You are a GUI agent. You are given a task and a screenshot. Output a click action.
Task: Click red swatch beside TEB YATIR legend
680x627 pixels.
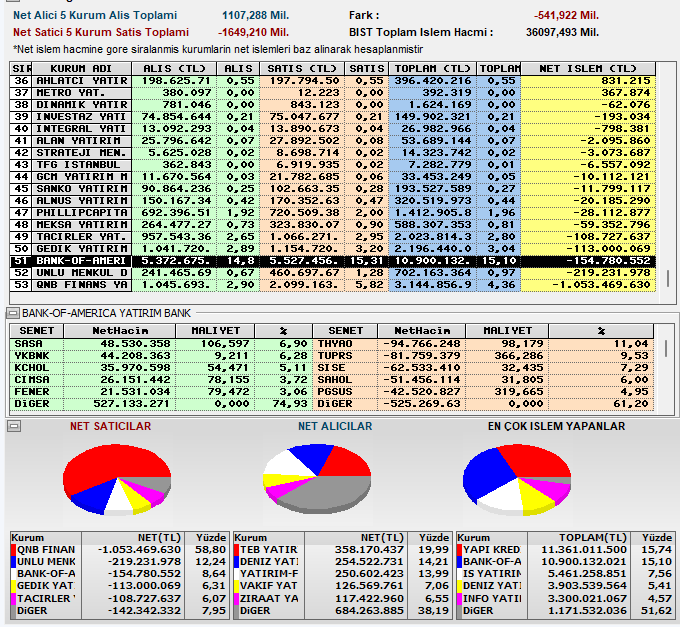pyautogui.click(x=237, y=550)
